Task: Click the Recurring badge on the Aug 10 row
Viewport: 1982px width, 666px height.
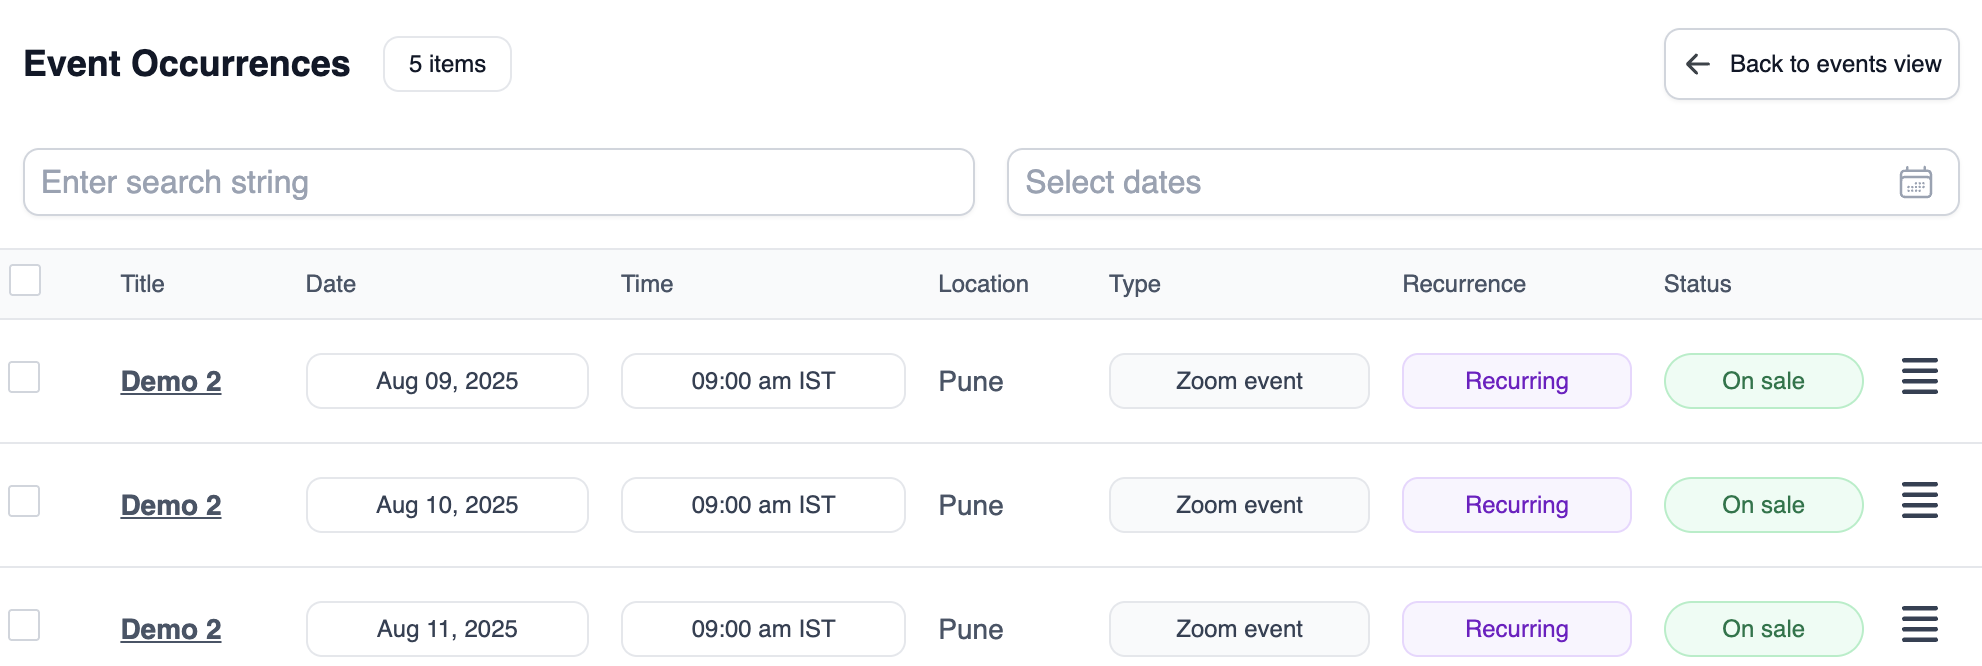Action: tap(1516, 505)
